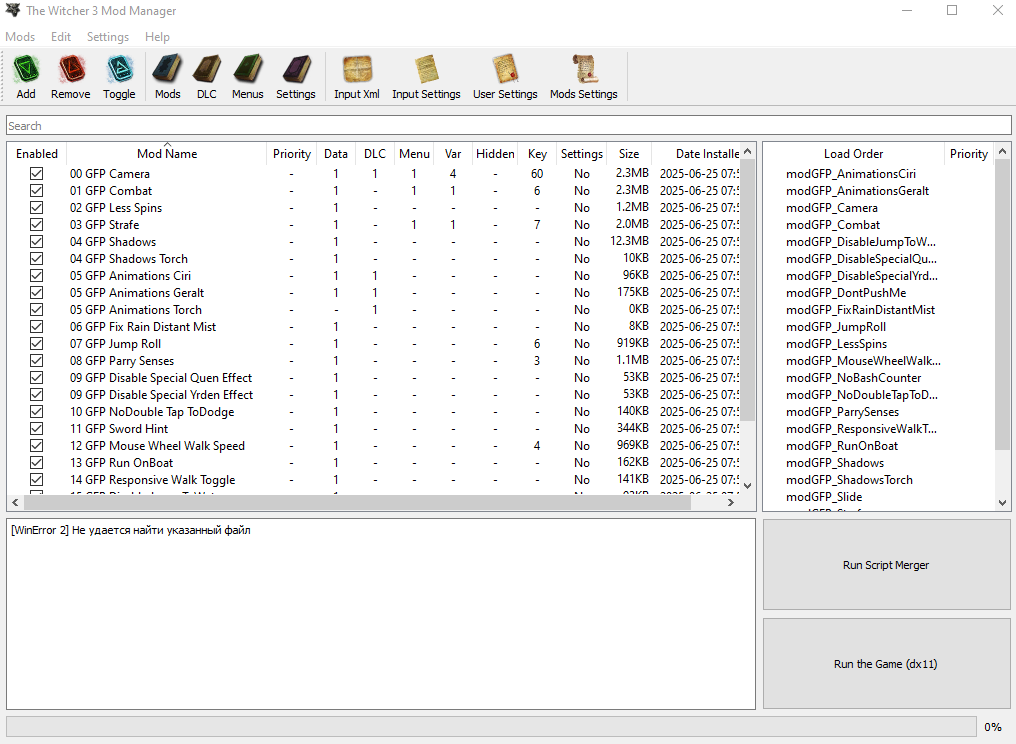
Task: Toggle the 02 GFP Less Spins checkbox
Action: coord(36,207)
